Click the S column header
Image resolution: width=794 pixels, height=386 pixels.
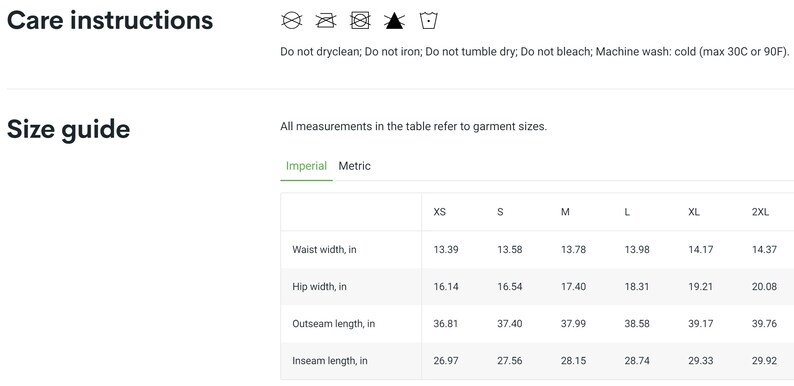pyautogui.click(x=500, y=212)
